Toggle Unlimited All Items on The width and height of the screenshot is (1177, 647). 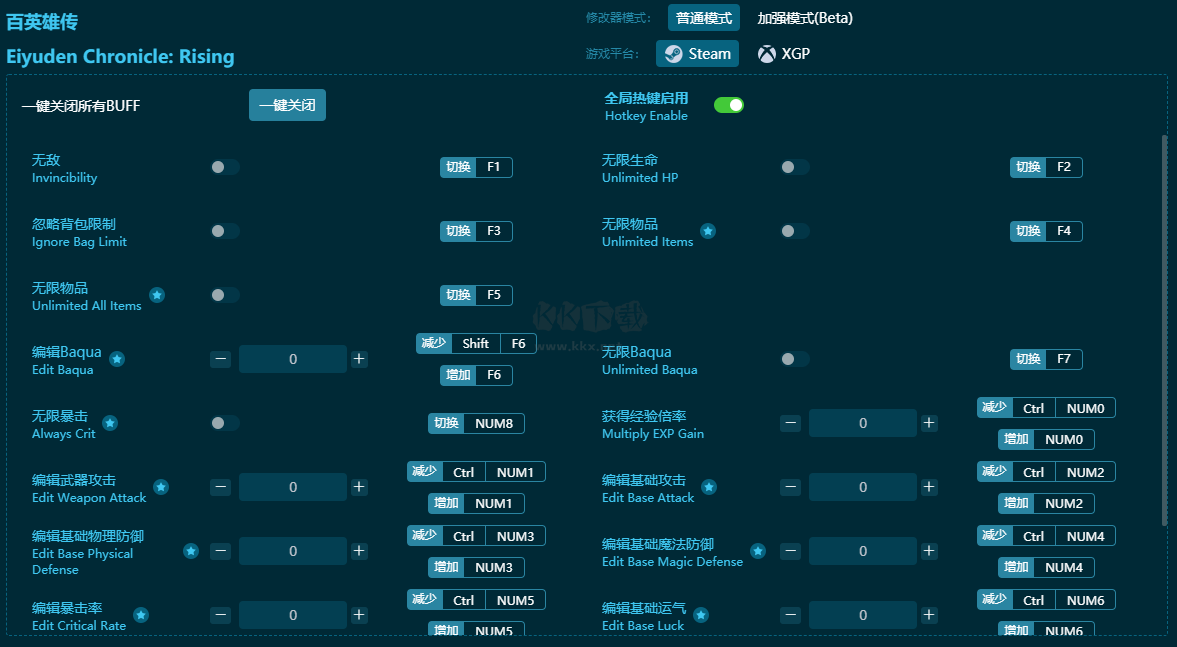pos(225,295)
